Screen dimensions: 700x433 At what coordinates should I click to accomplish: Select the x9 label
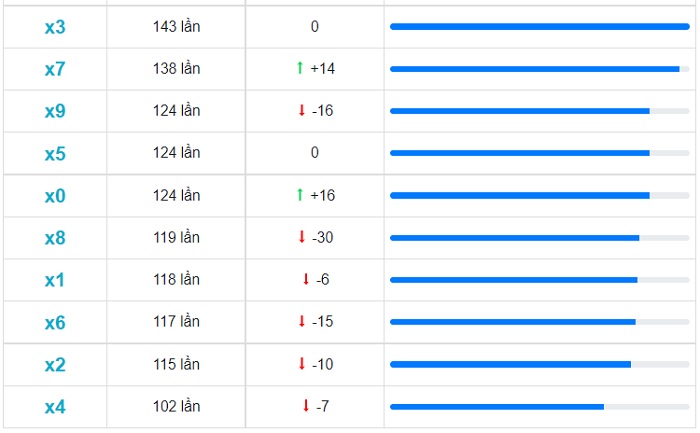[55, 111]
